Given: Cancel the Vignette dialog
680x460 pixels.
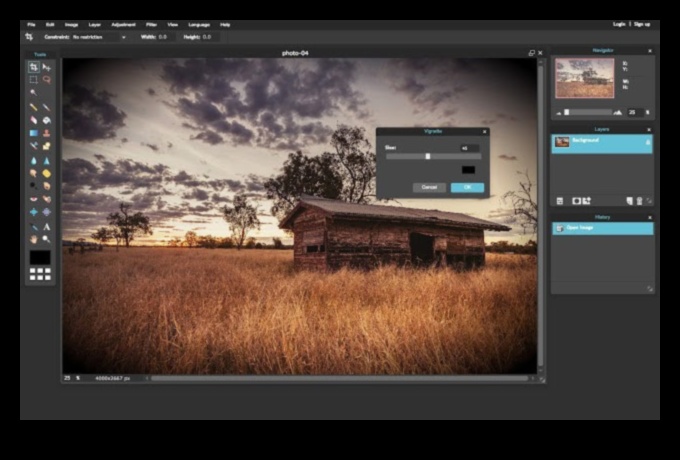Looking at the screenshot, I should 429,187.
